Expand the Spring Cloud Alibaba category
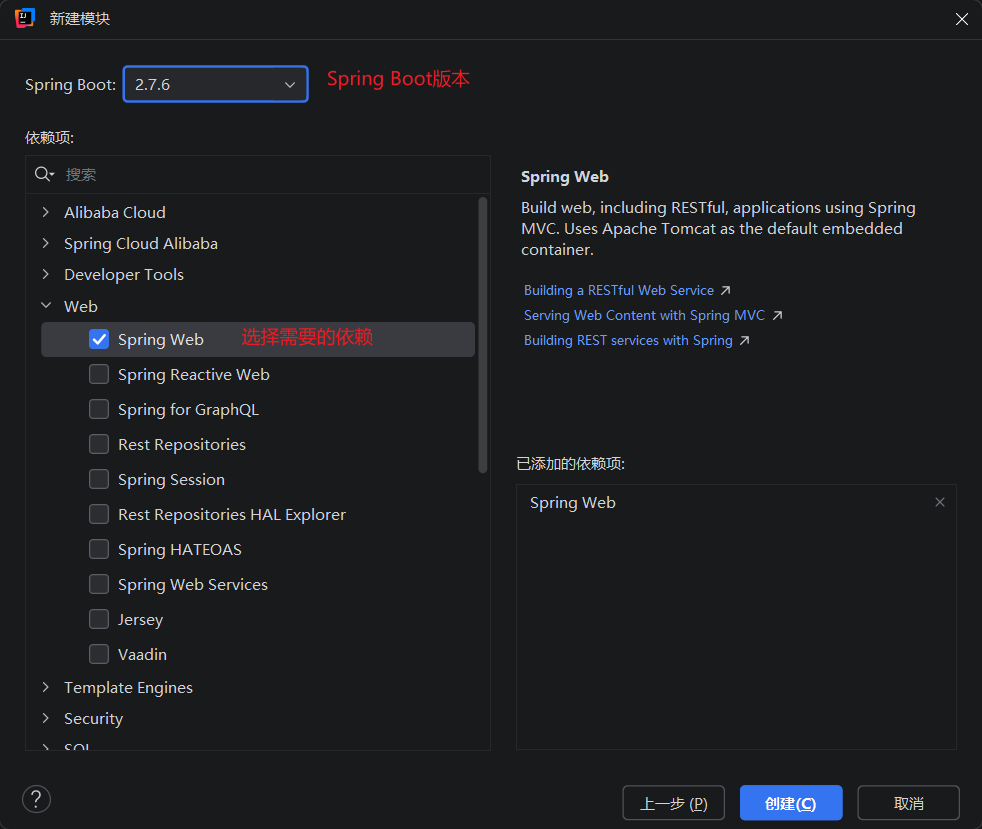The image size is (982, 829). [x=46, y=243]
